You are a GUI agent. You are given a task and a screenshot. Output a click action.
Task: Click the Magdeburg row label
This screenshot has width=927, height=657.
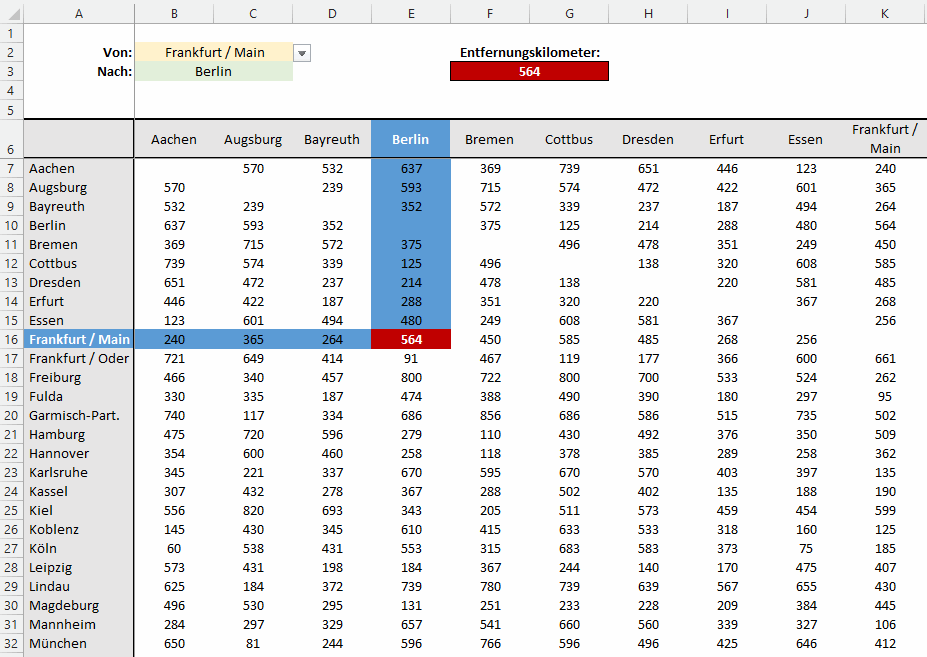coord(64,606)
